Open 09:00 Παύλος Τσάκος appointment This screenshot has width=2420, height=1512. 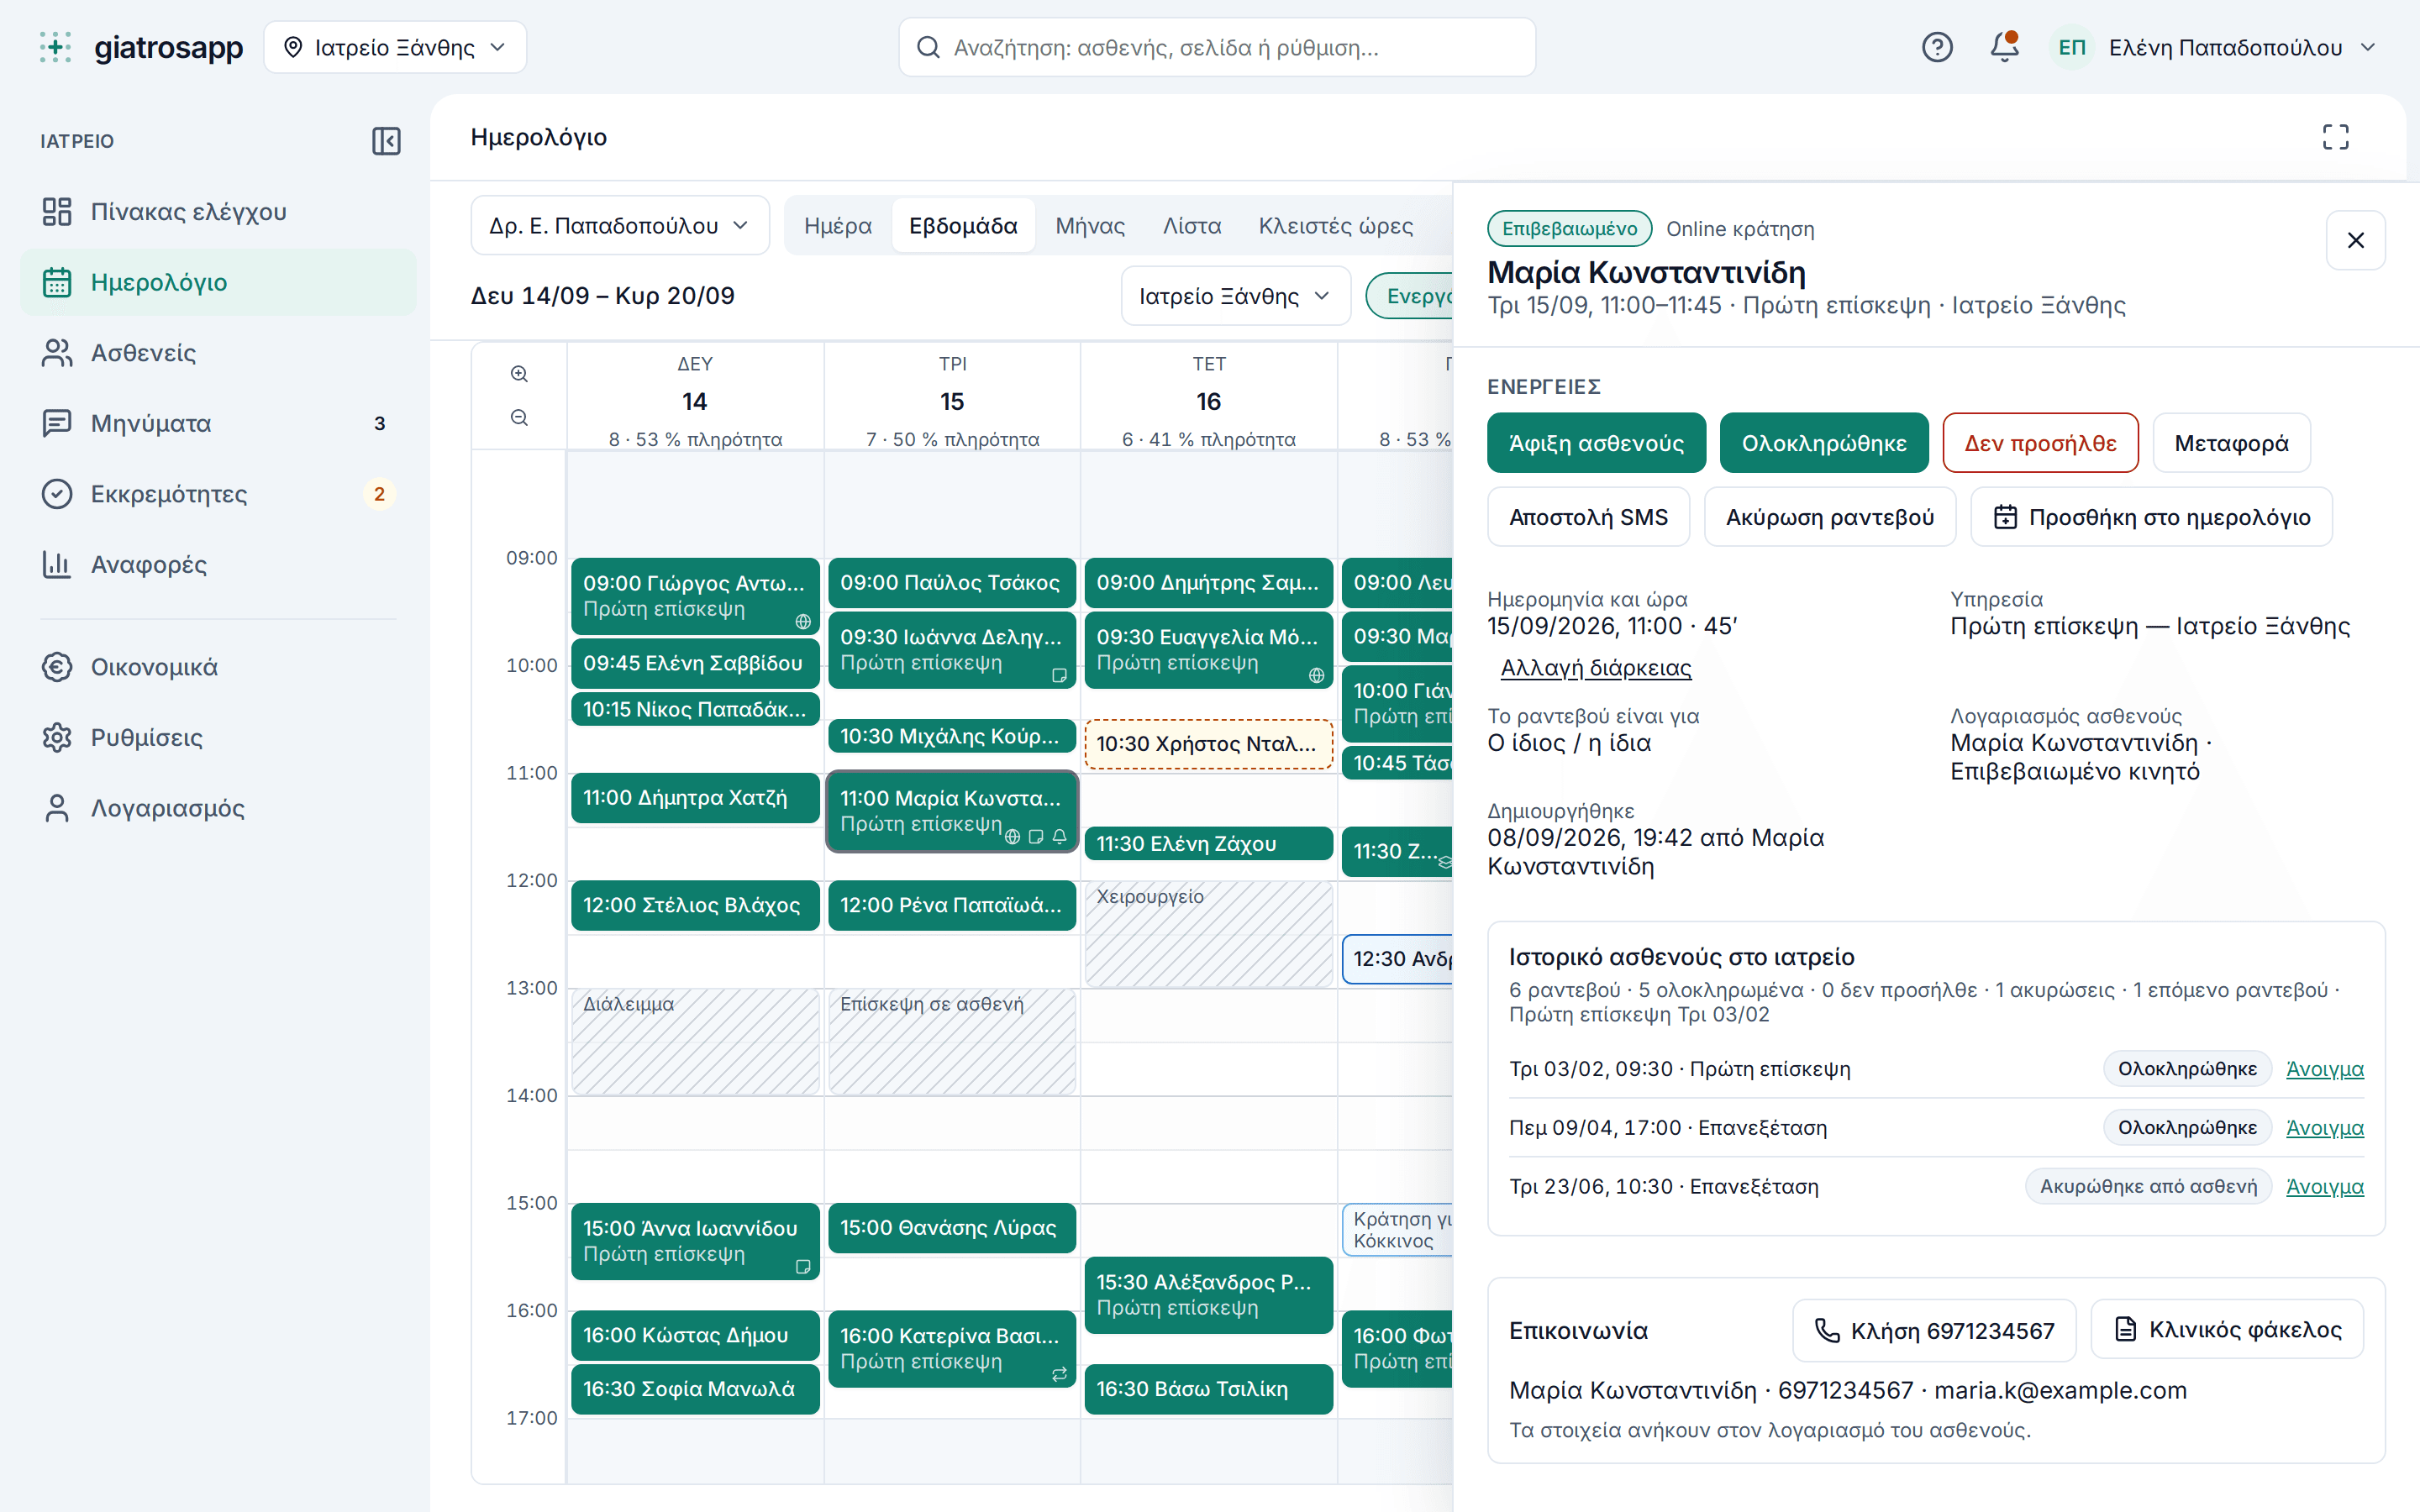[x=951, y=583]
